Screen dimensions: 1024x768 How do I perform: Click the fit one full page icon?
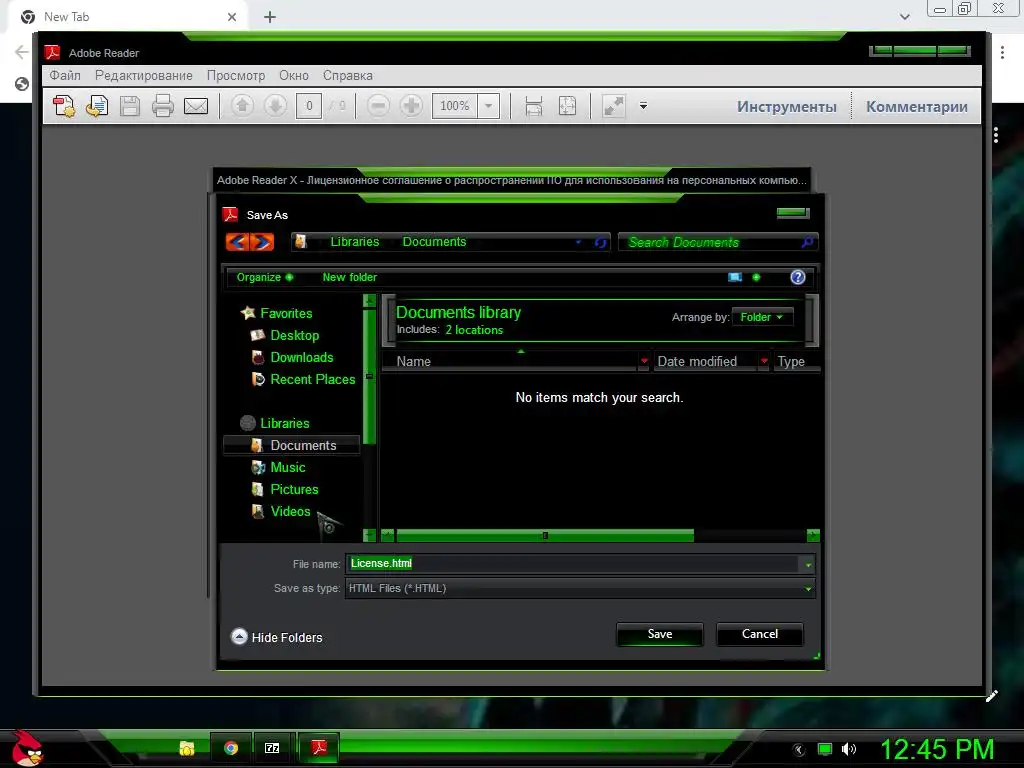pos(567,106)
